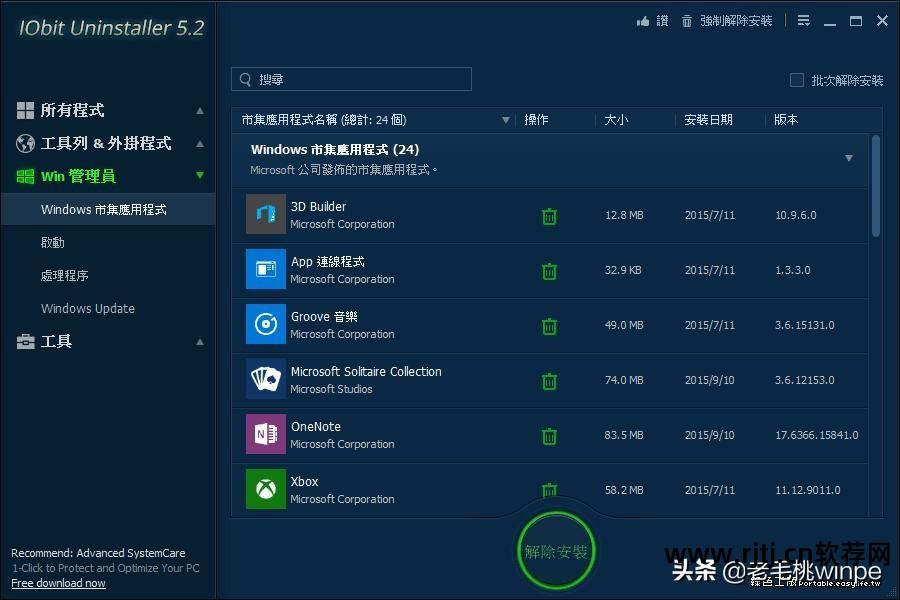Open the 強制解除安裝 force uninstall tool
Viewport: 900px width, 600px height.
tap(737, 20)
